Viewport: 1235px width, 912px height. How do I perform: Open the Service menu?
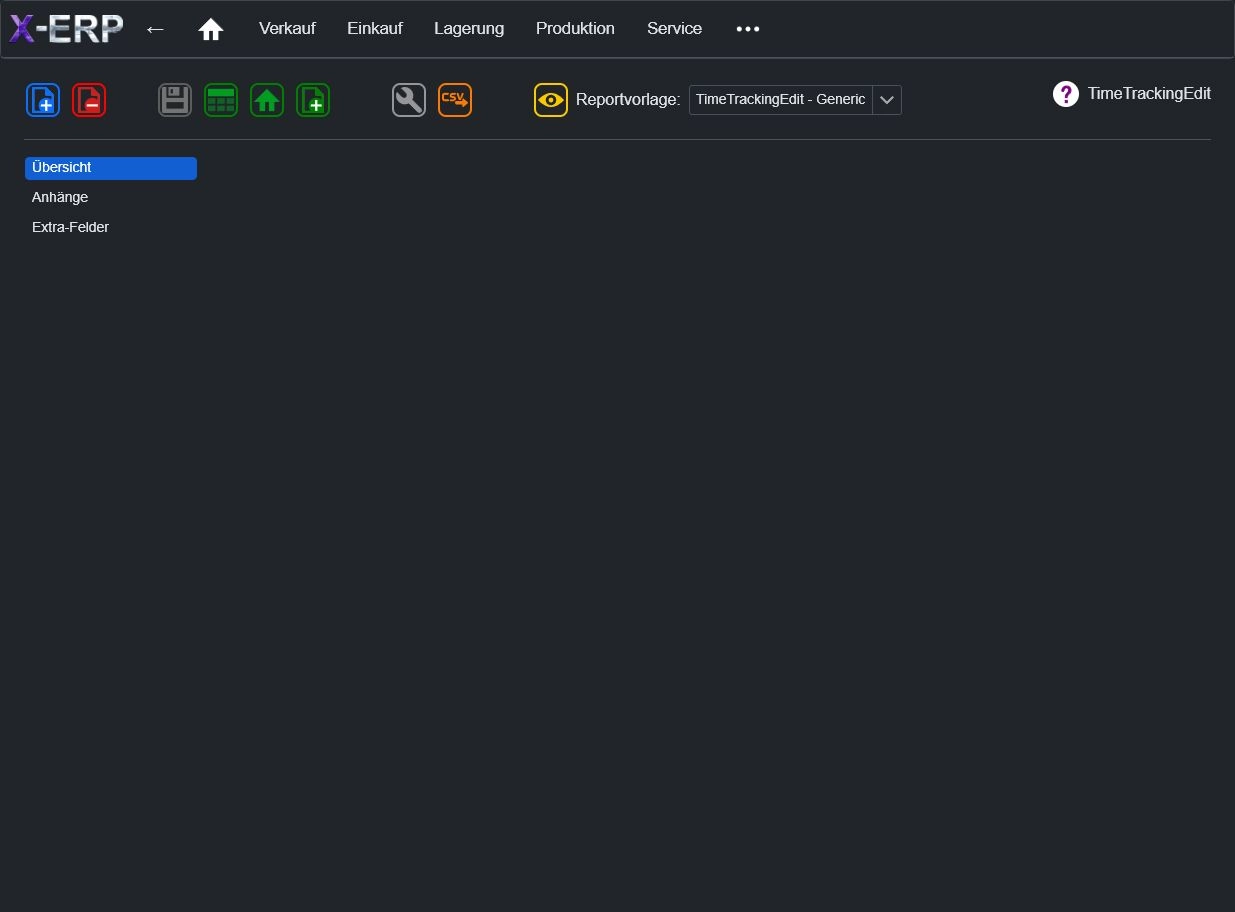point(674,29)
